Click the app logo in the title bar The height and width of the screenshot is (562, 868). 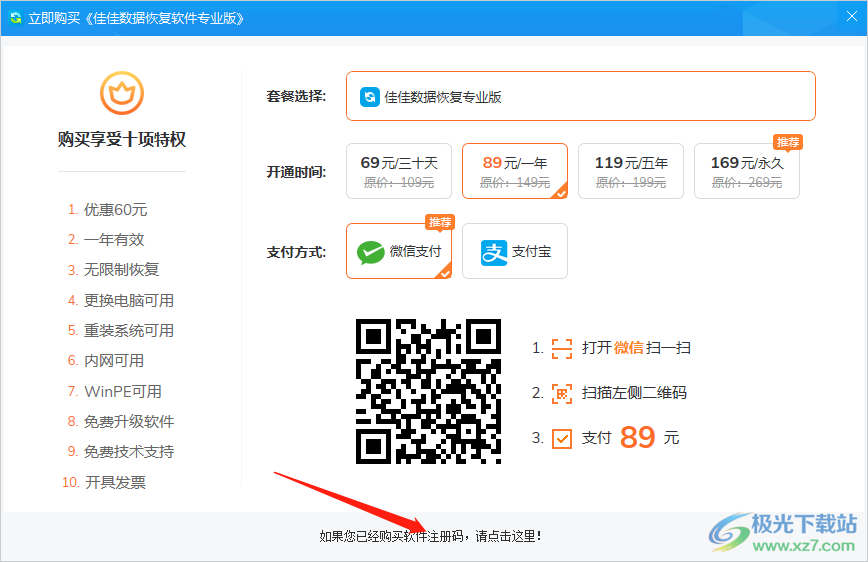(16, 18)
